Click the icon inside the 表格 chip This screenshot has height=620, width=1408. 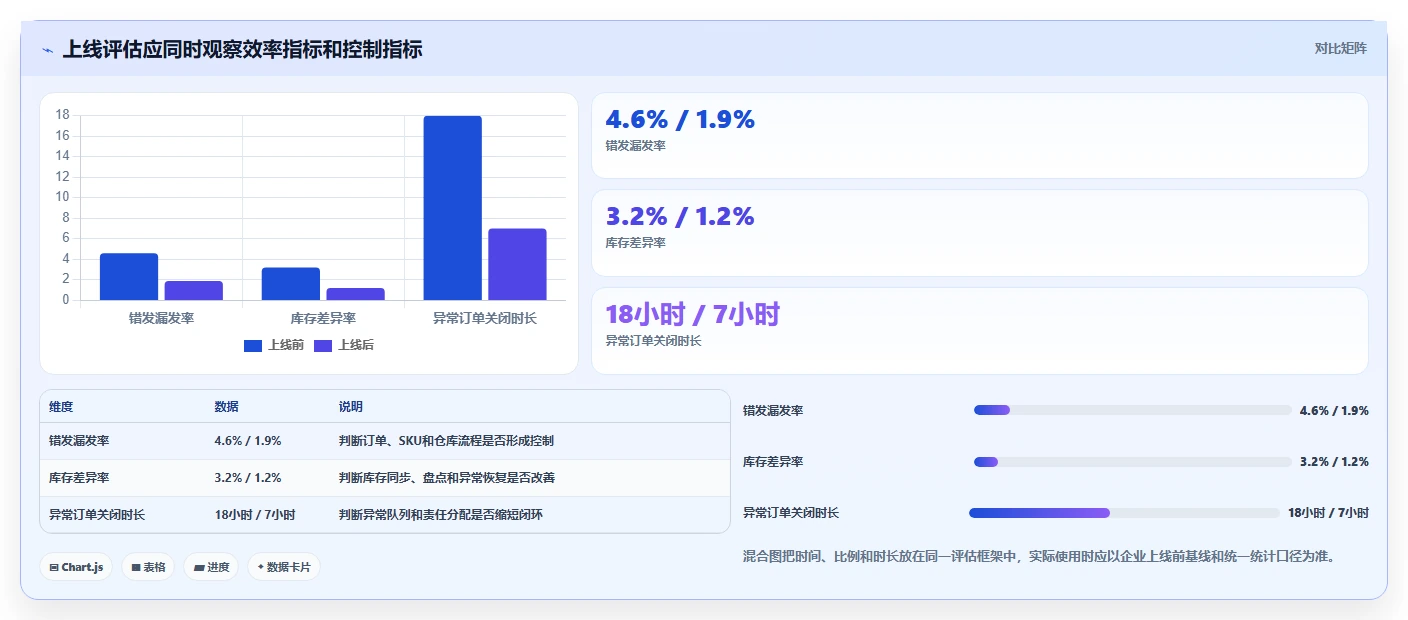click(136, 567)
